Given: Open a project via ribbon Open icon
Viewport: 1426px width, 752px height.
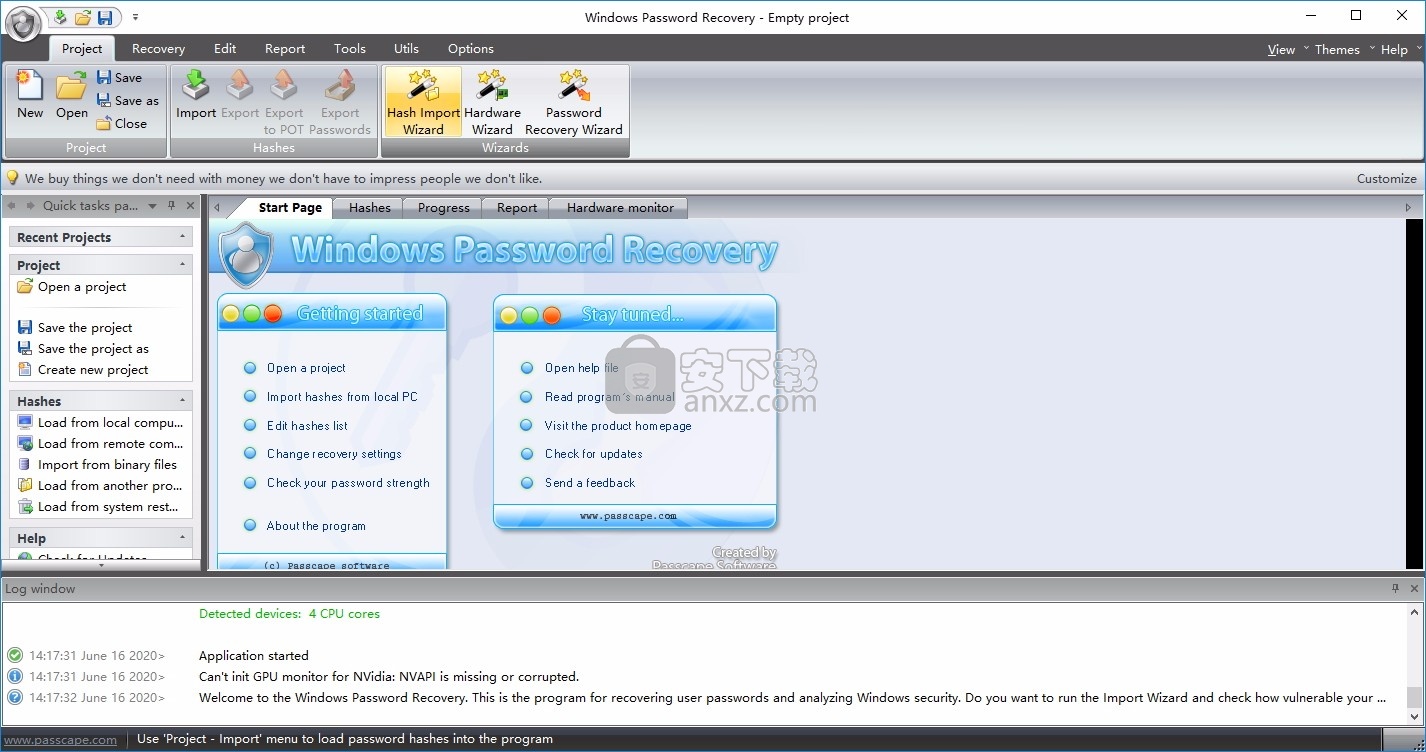Looking at the screenshot, I should click(71, 96).
